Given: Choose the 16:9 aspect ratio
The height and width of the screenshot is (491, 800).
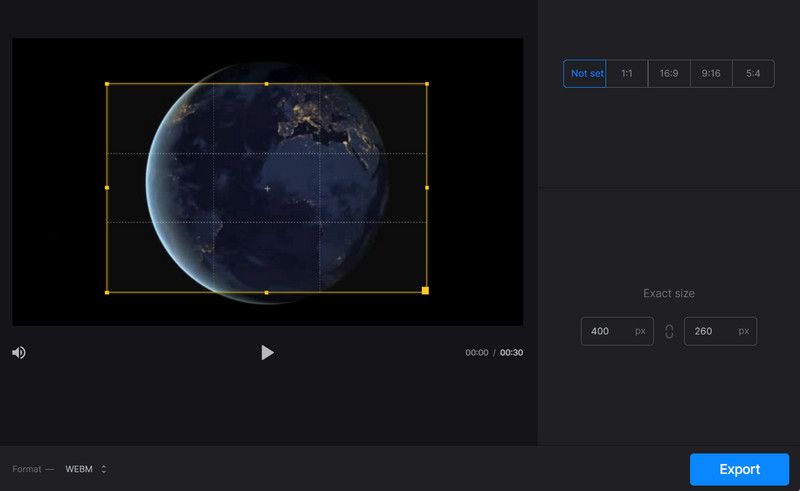Looking at the screenshot, I should [x=669, y=73].
